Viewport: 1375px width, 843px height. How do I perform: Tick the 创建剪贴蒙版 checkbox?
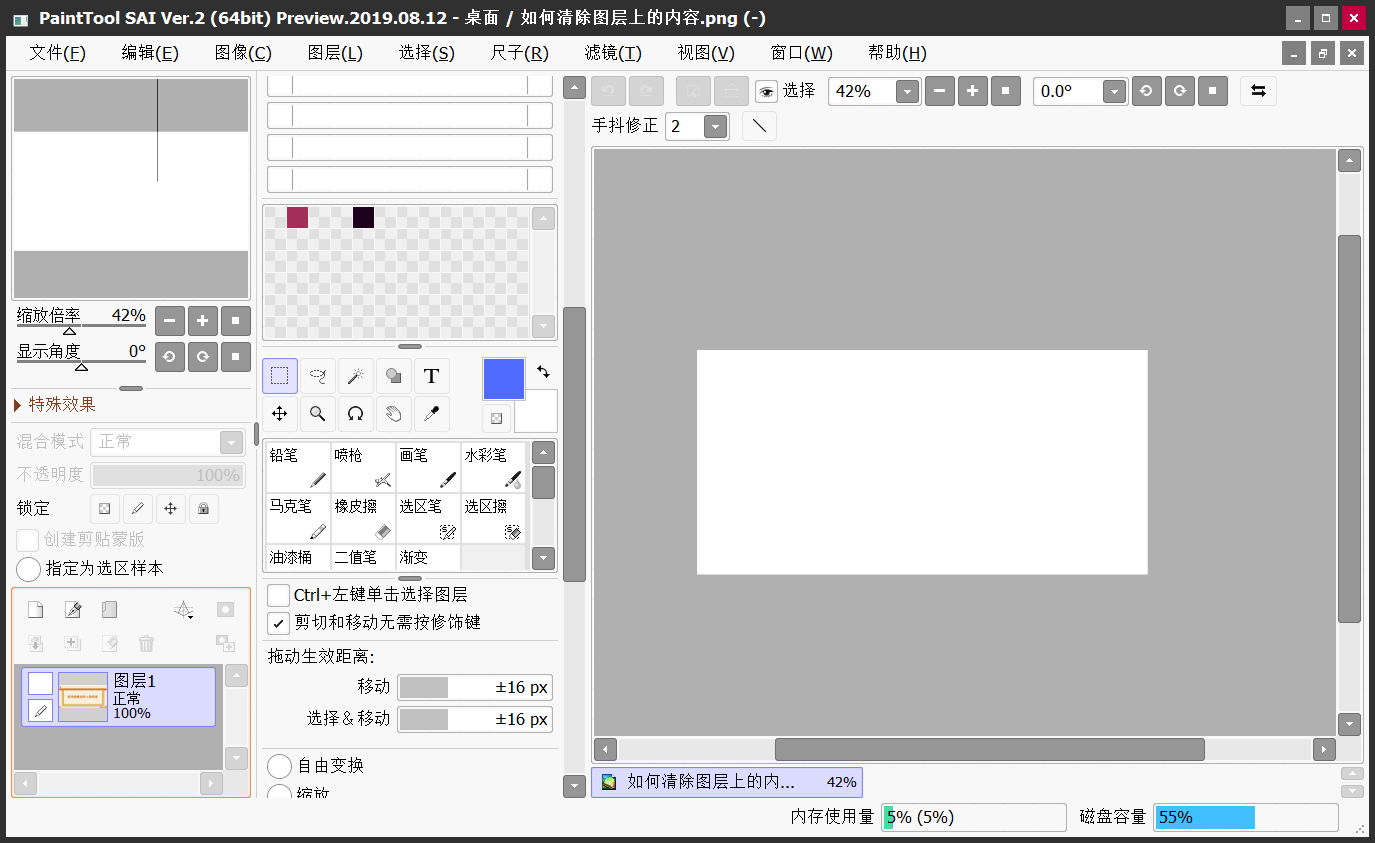28,540
